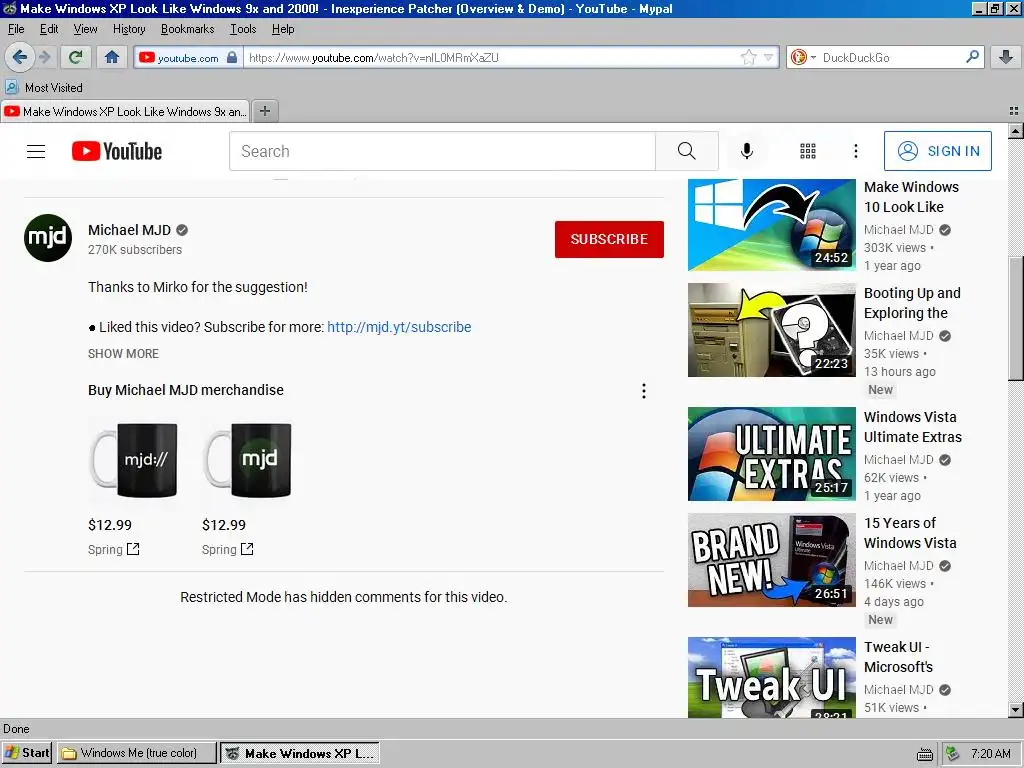
Task: Click the vertical scrollbar thumb
Action: tap(1016, 317)
